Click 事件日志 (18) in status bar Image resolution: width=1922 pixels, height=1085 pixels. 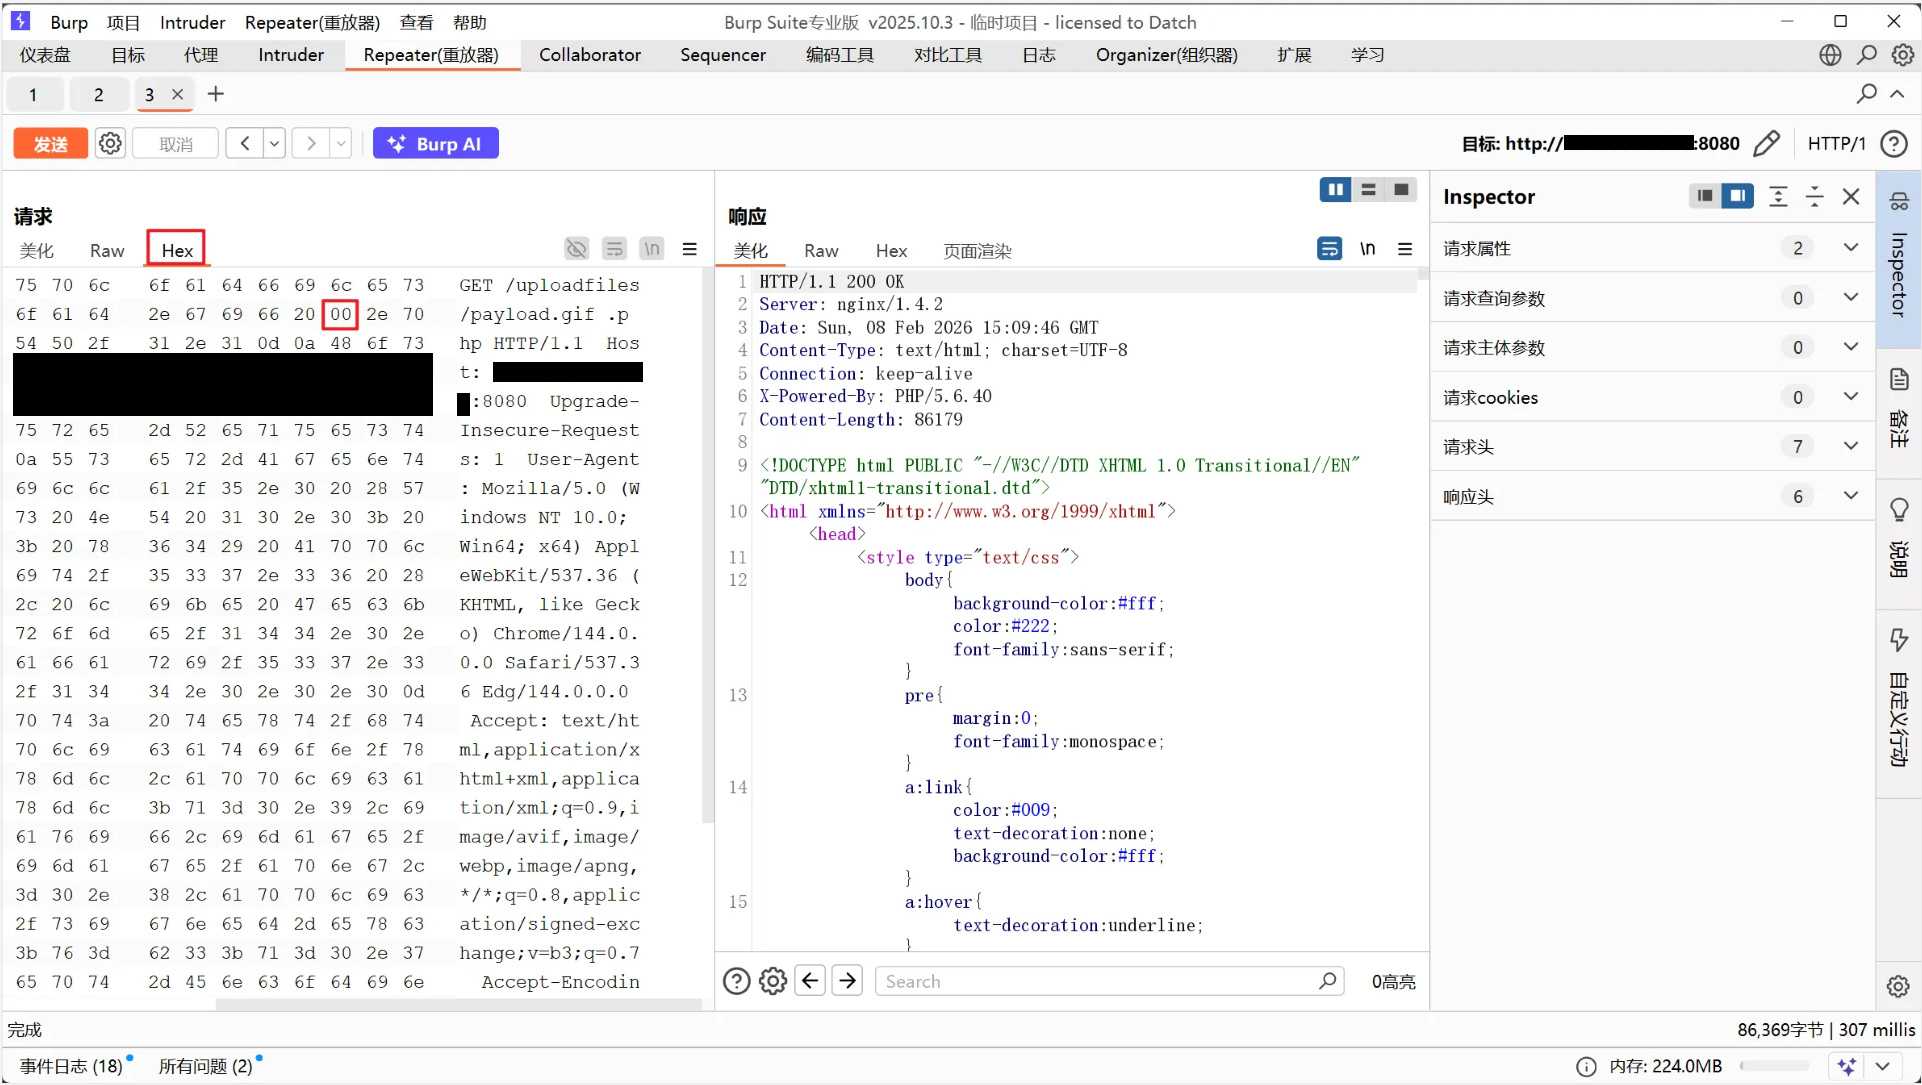72,1066
